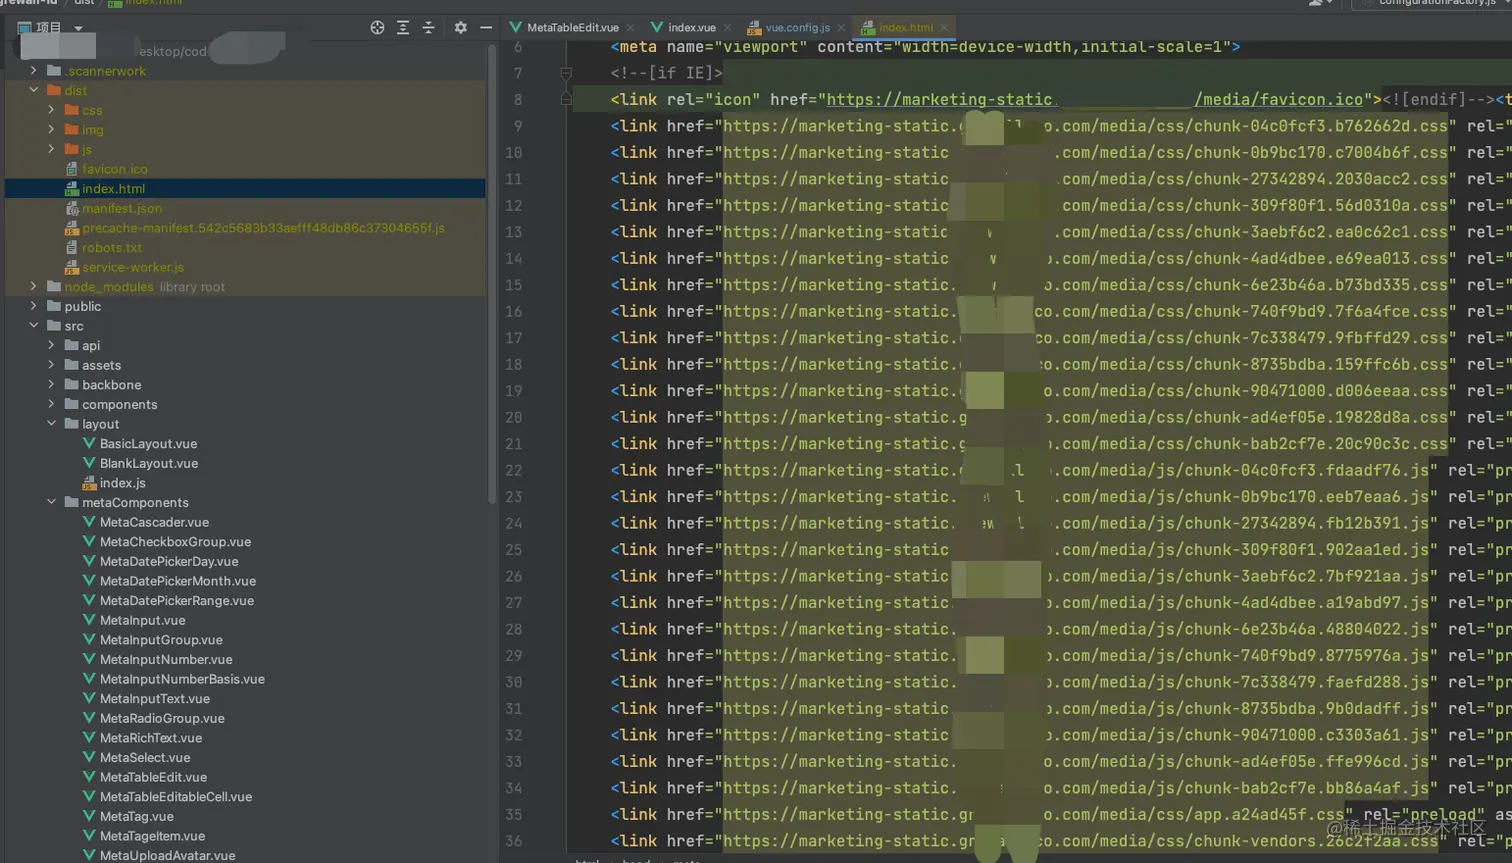Image resolution: width=1512 pixels, height=863 pixels.
Task: Click the <!--[if IE]> comment text
Action: click(x=666, y=73)
